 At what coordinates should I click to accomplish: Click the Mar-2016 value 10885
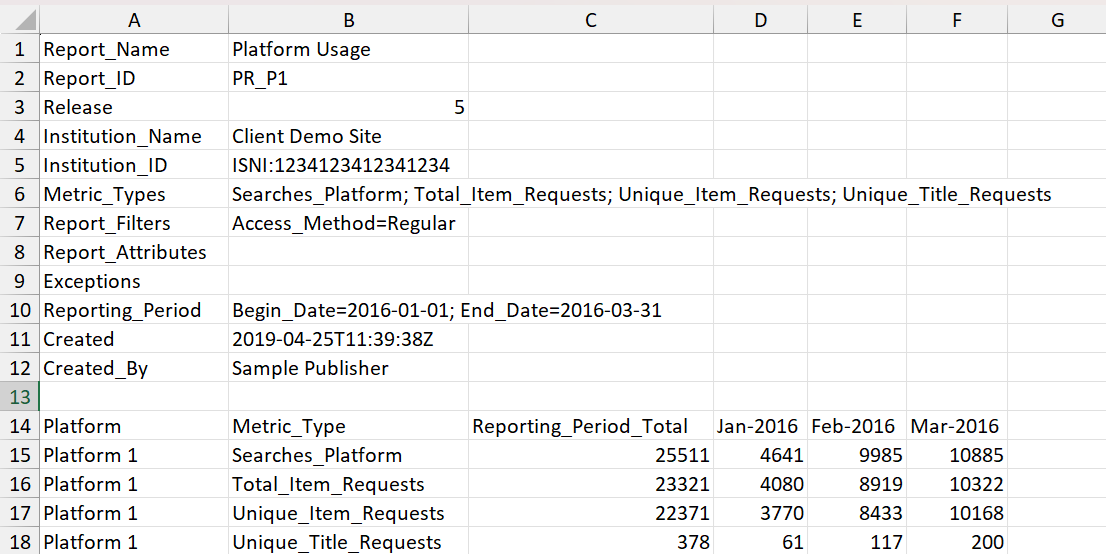pyautogui.click(x=956, y=454)
